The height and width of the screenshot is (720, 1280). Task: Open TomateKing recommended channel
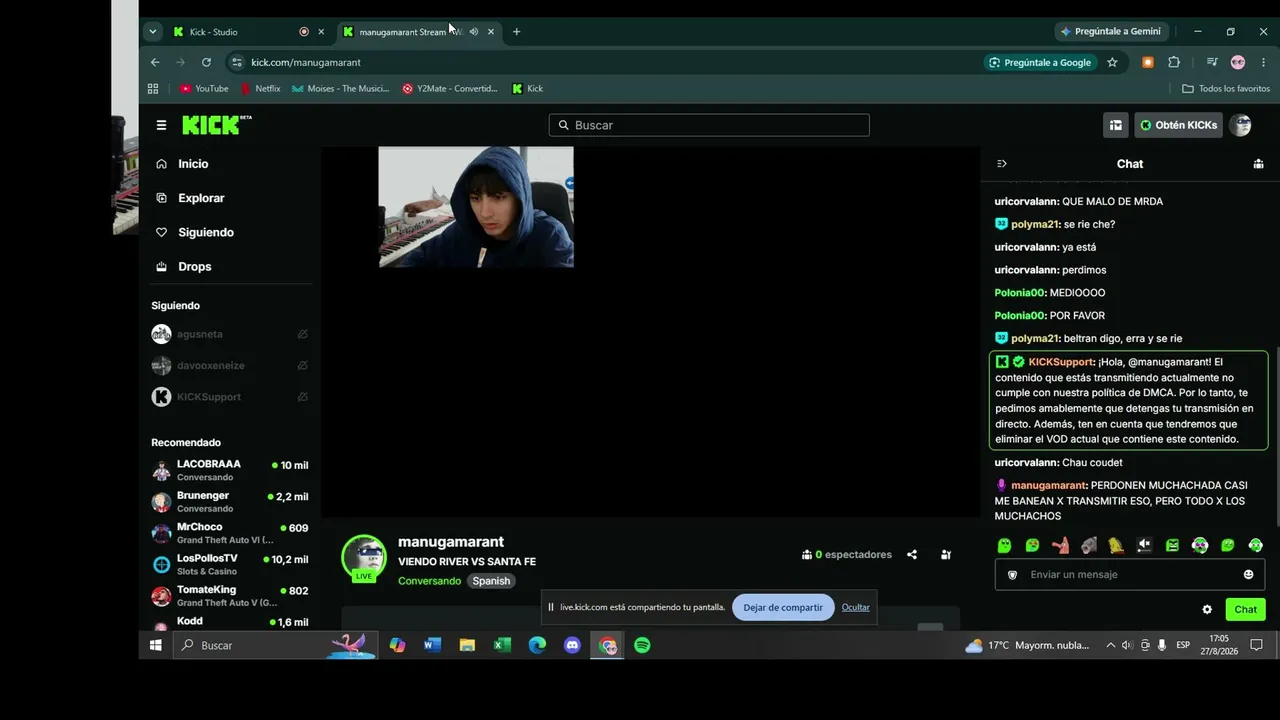tap(231, 596)
